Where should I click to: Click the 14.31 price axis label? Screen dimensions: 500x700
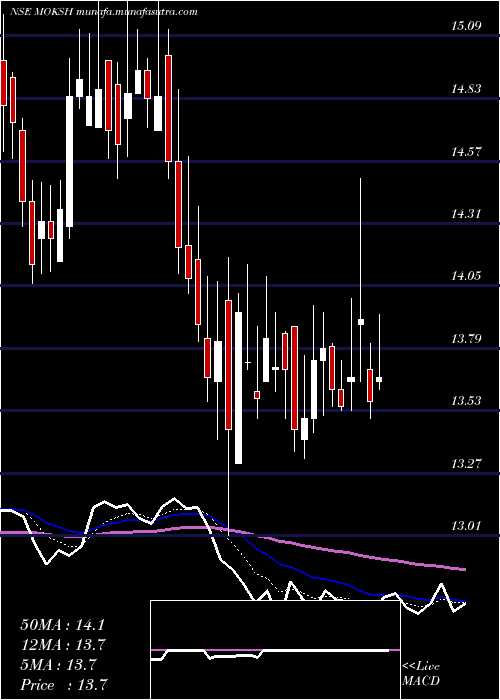pyautogui.click(x=466, y=214)
